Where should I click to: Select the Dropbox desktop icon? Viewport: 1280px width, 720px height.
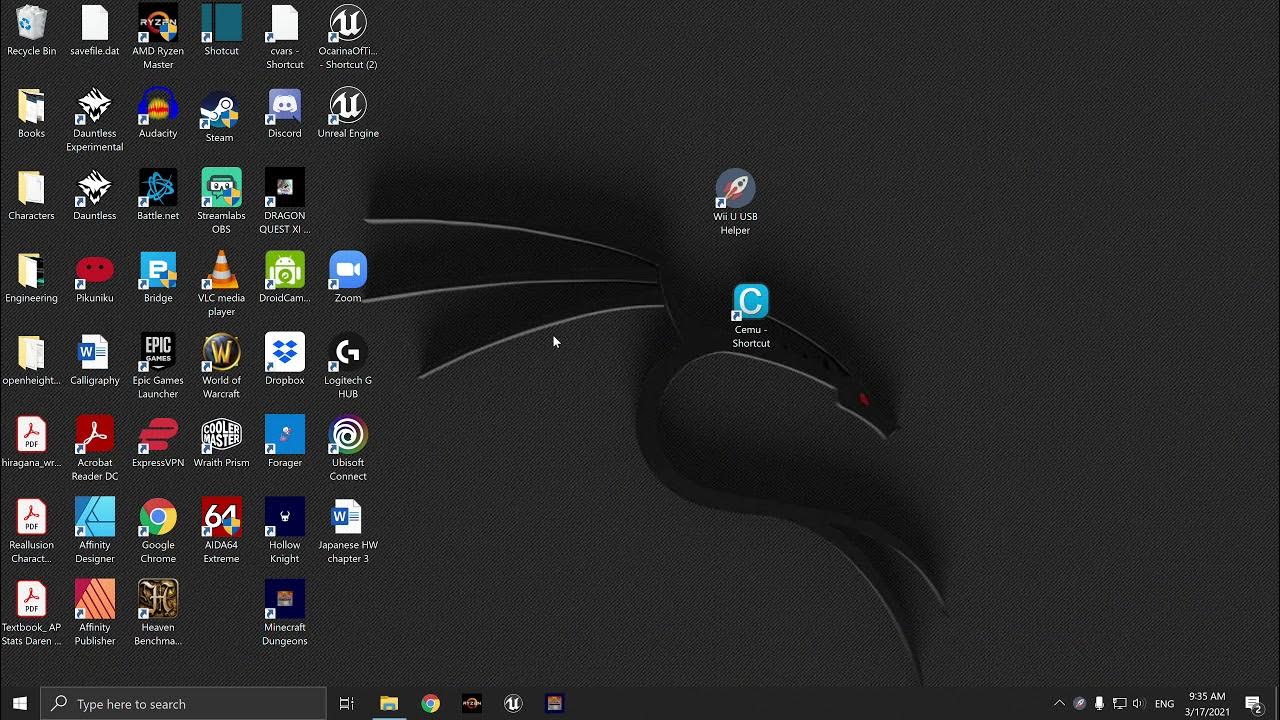285,360
